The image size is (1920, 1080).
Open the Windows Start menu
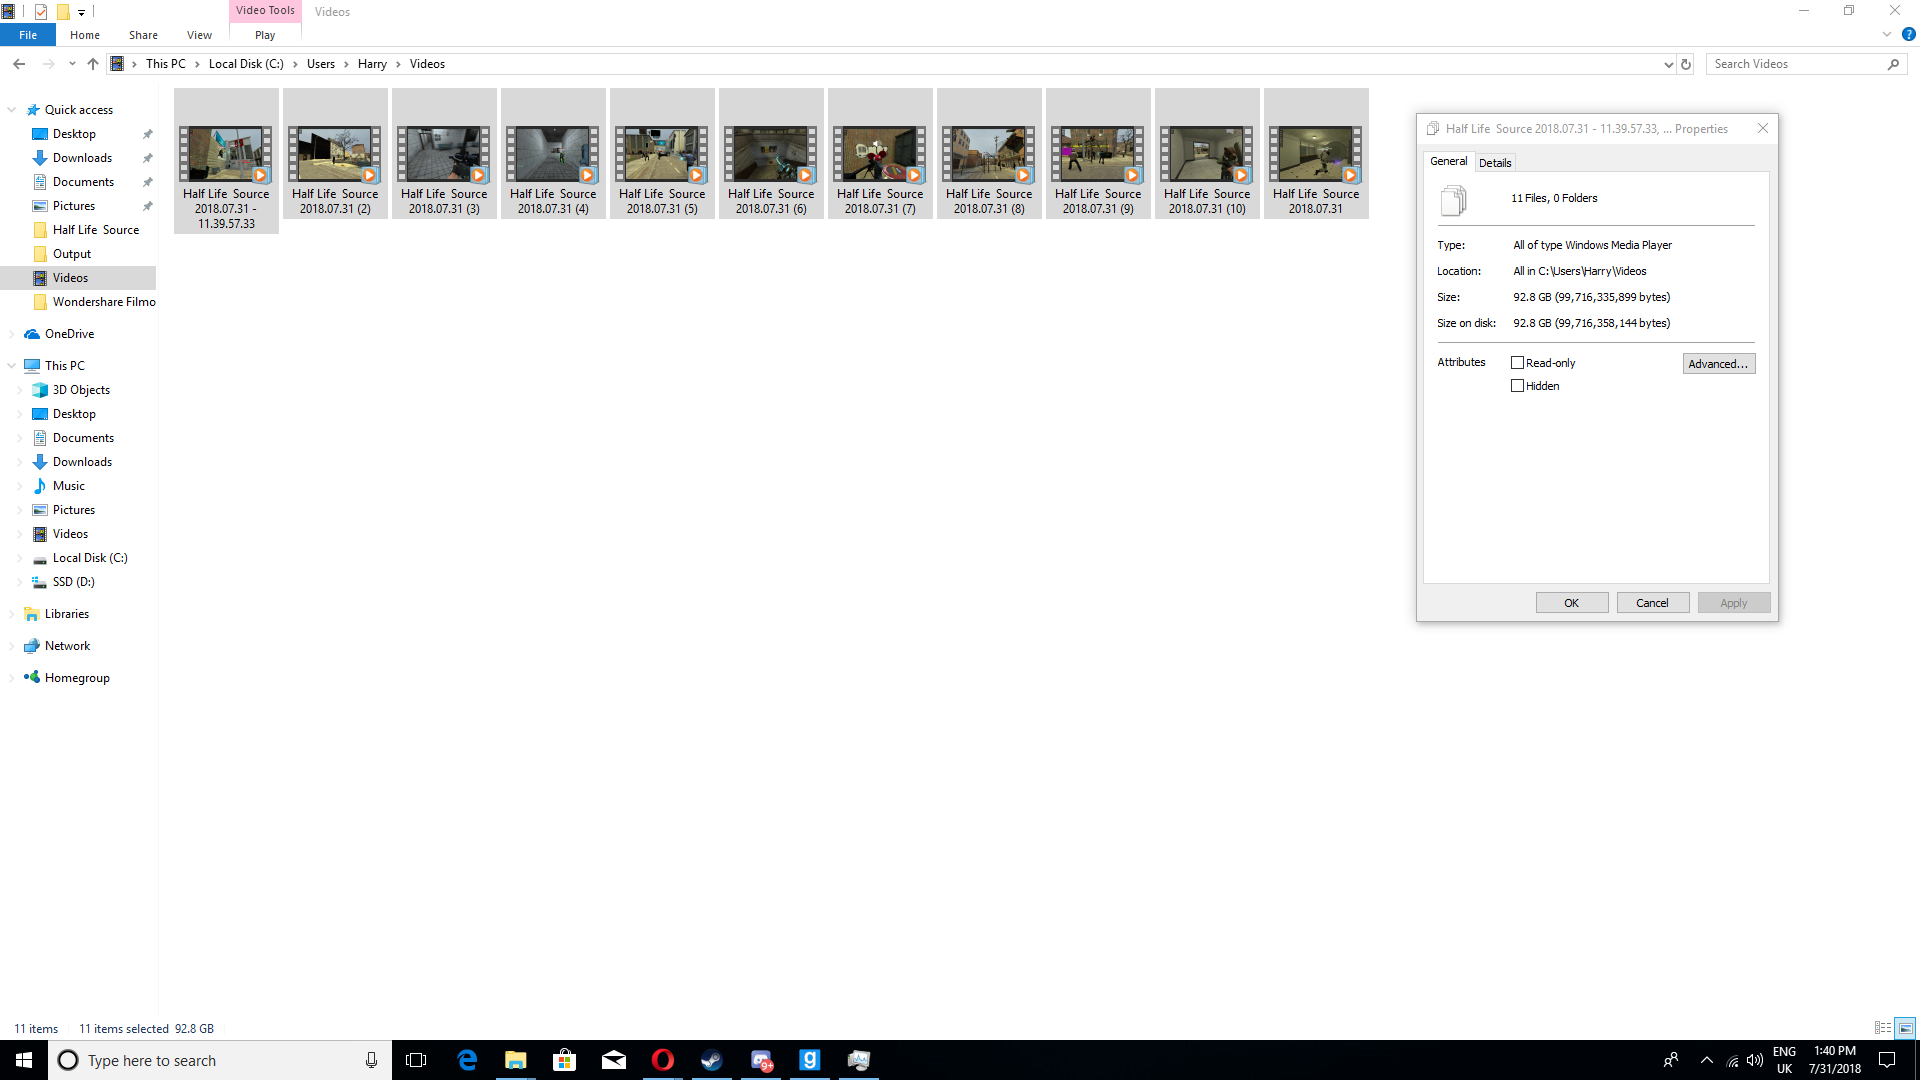24,1060
